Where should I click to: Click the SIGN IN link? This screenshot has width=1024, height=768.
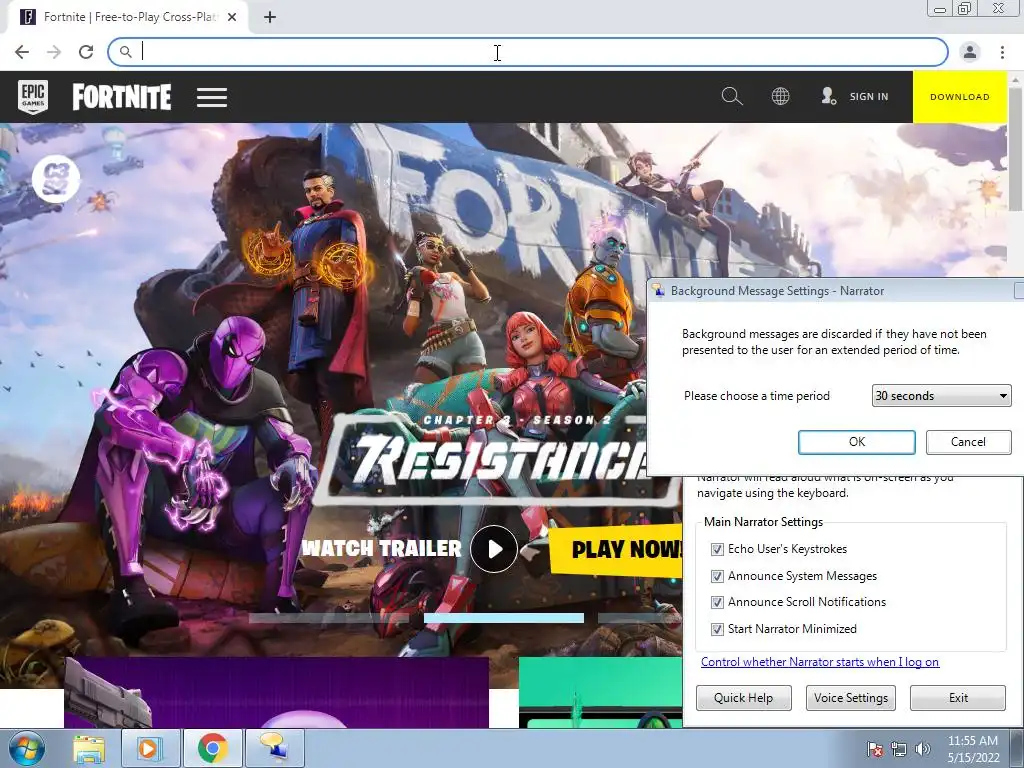pyautogui.click(x=869, y=97)
